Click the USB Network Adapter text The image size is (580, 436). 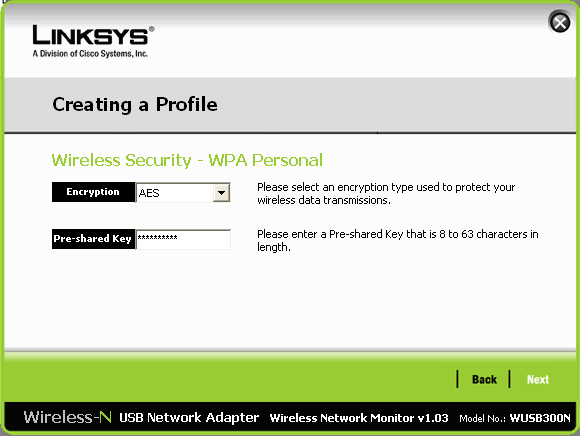coord(189,418)
